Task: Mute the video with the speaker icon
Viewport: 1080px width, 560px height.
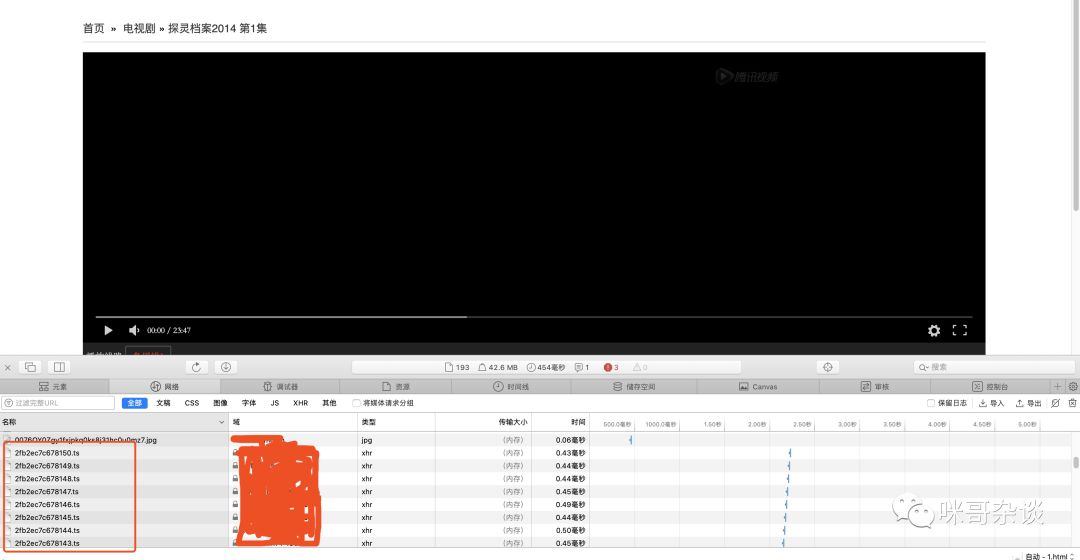Action: [134, 330]
